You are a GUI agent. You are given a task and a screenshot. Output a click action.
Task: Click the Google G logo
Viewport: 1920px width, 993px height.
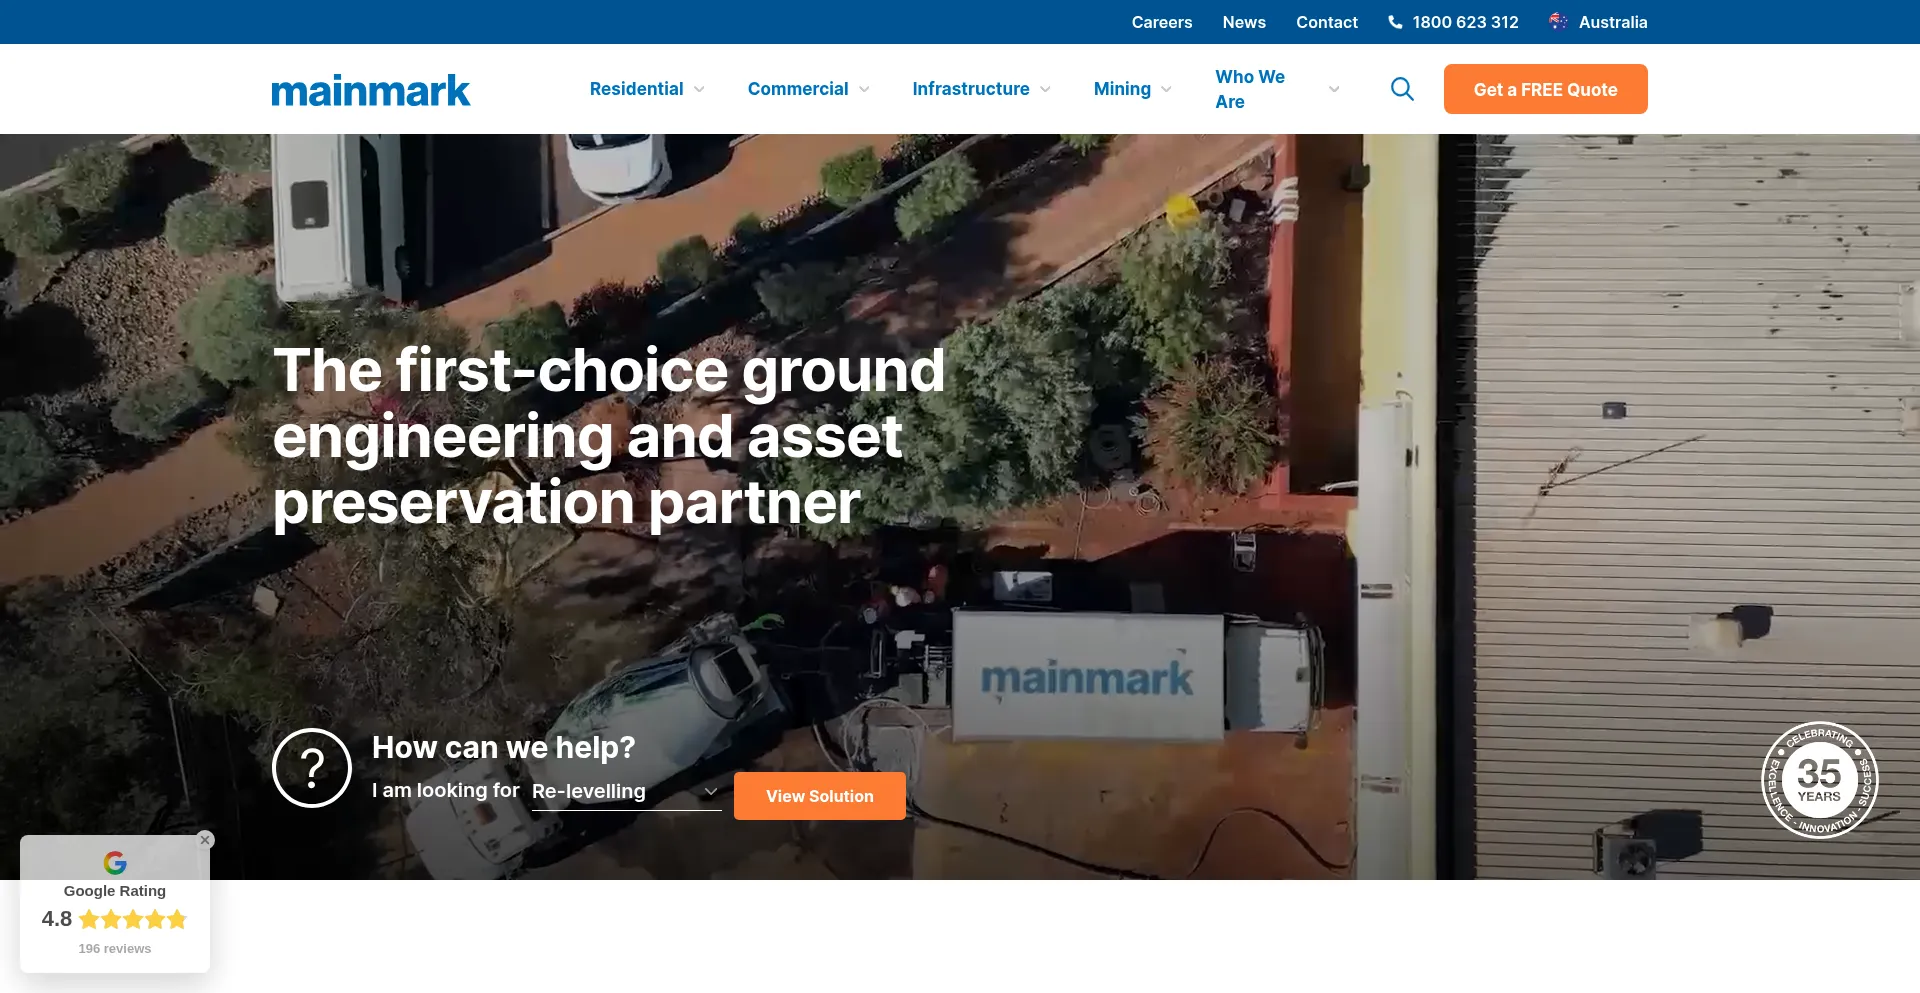[115, 862]
